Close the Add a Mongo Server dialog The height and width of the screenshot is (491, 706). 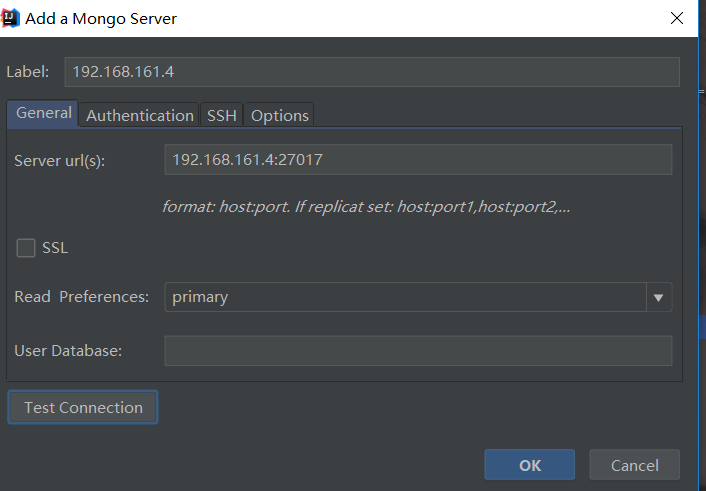[x=677, y=18]
